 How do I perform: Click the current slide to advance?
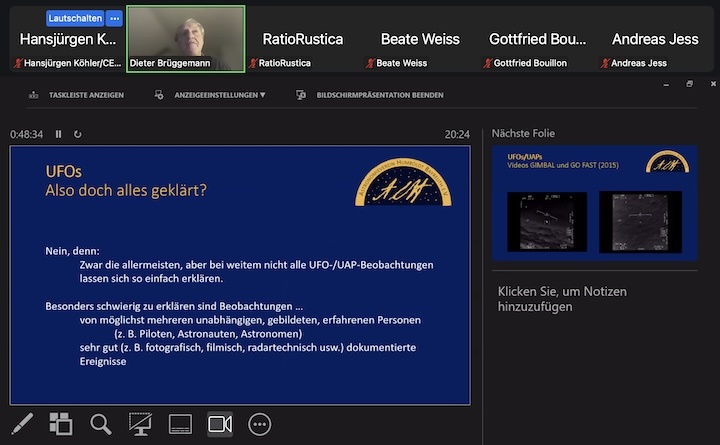pyautogui.click(x=240, y=276)
